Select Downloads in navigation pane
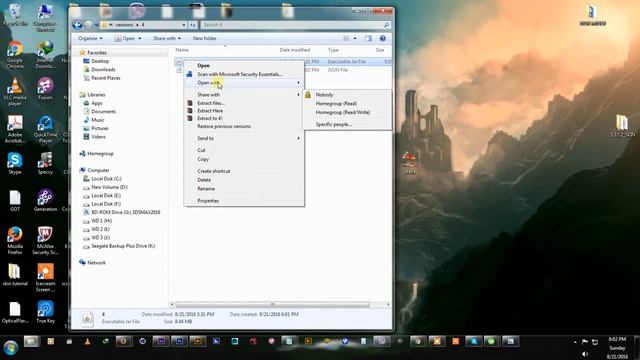Screen dimensions: 640x360 [103, 70]
